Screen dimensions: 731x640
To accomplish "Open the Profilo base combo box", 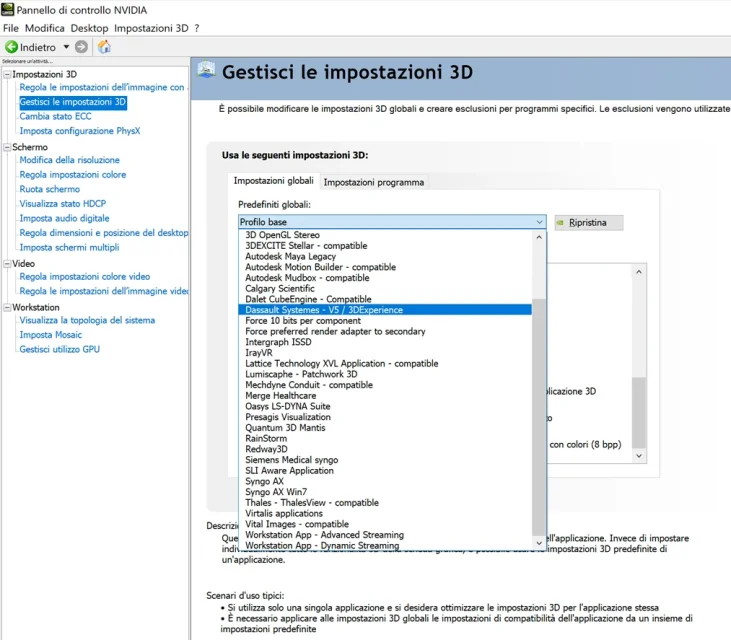I will point(392,222).
